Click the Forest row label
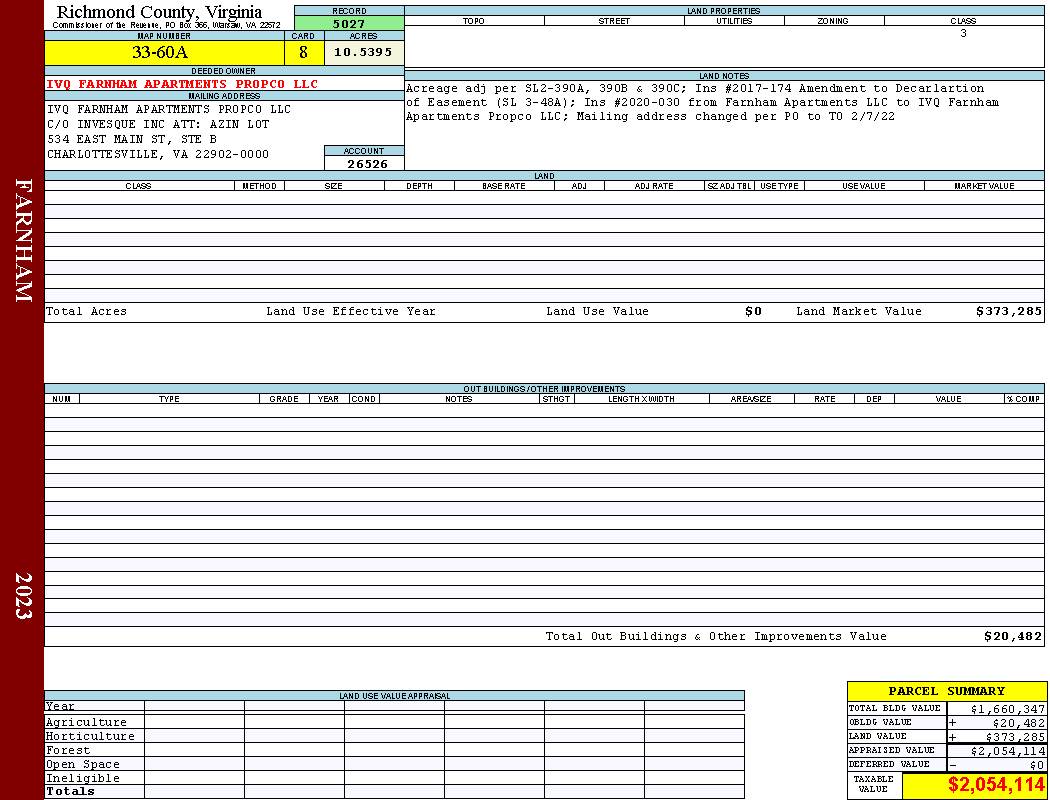 [x=68, y=750]
